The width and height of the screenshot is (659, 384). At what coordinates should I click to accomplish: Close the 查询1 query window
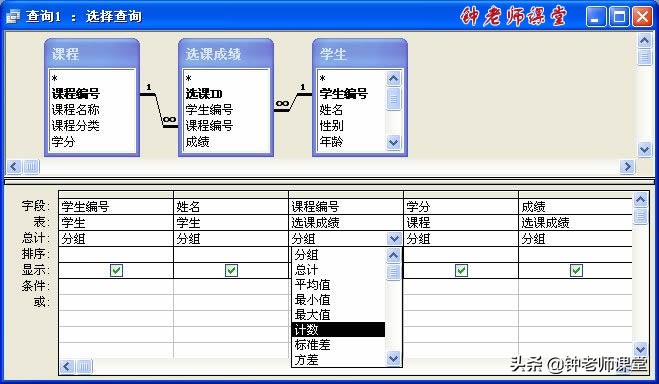pyautogui.click(x=643, y=17)
